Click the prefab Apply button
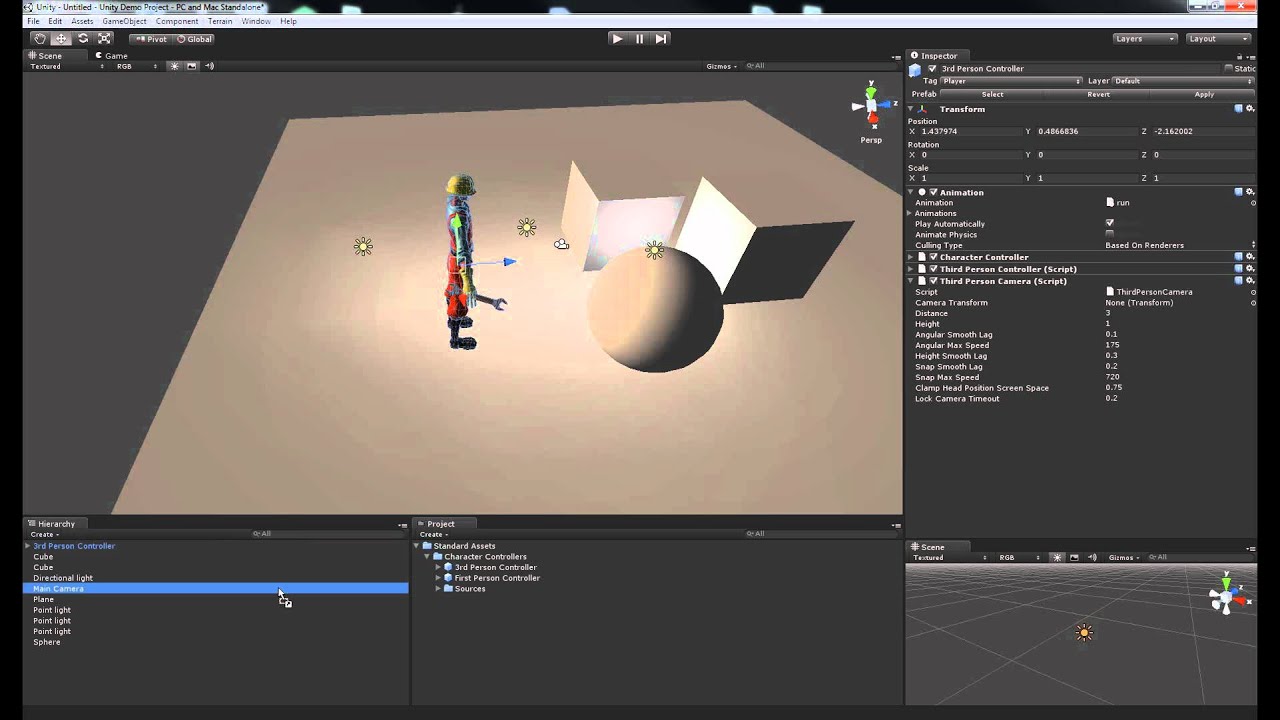This screenshot has height=720, width=1280. coord(1204,94)
